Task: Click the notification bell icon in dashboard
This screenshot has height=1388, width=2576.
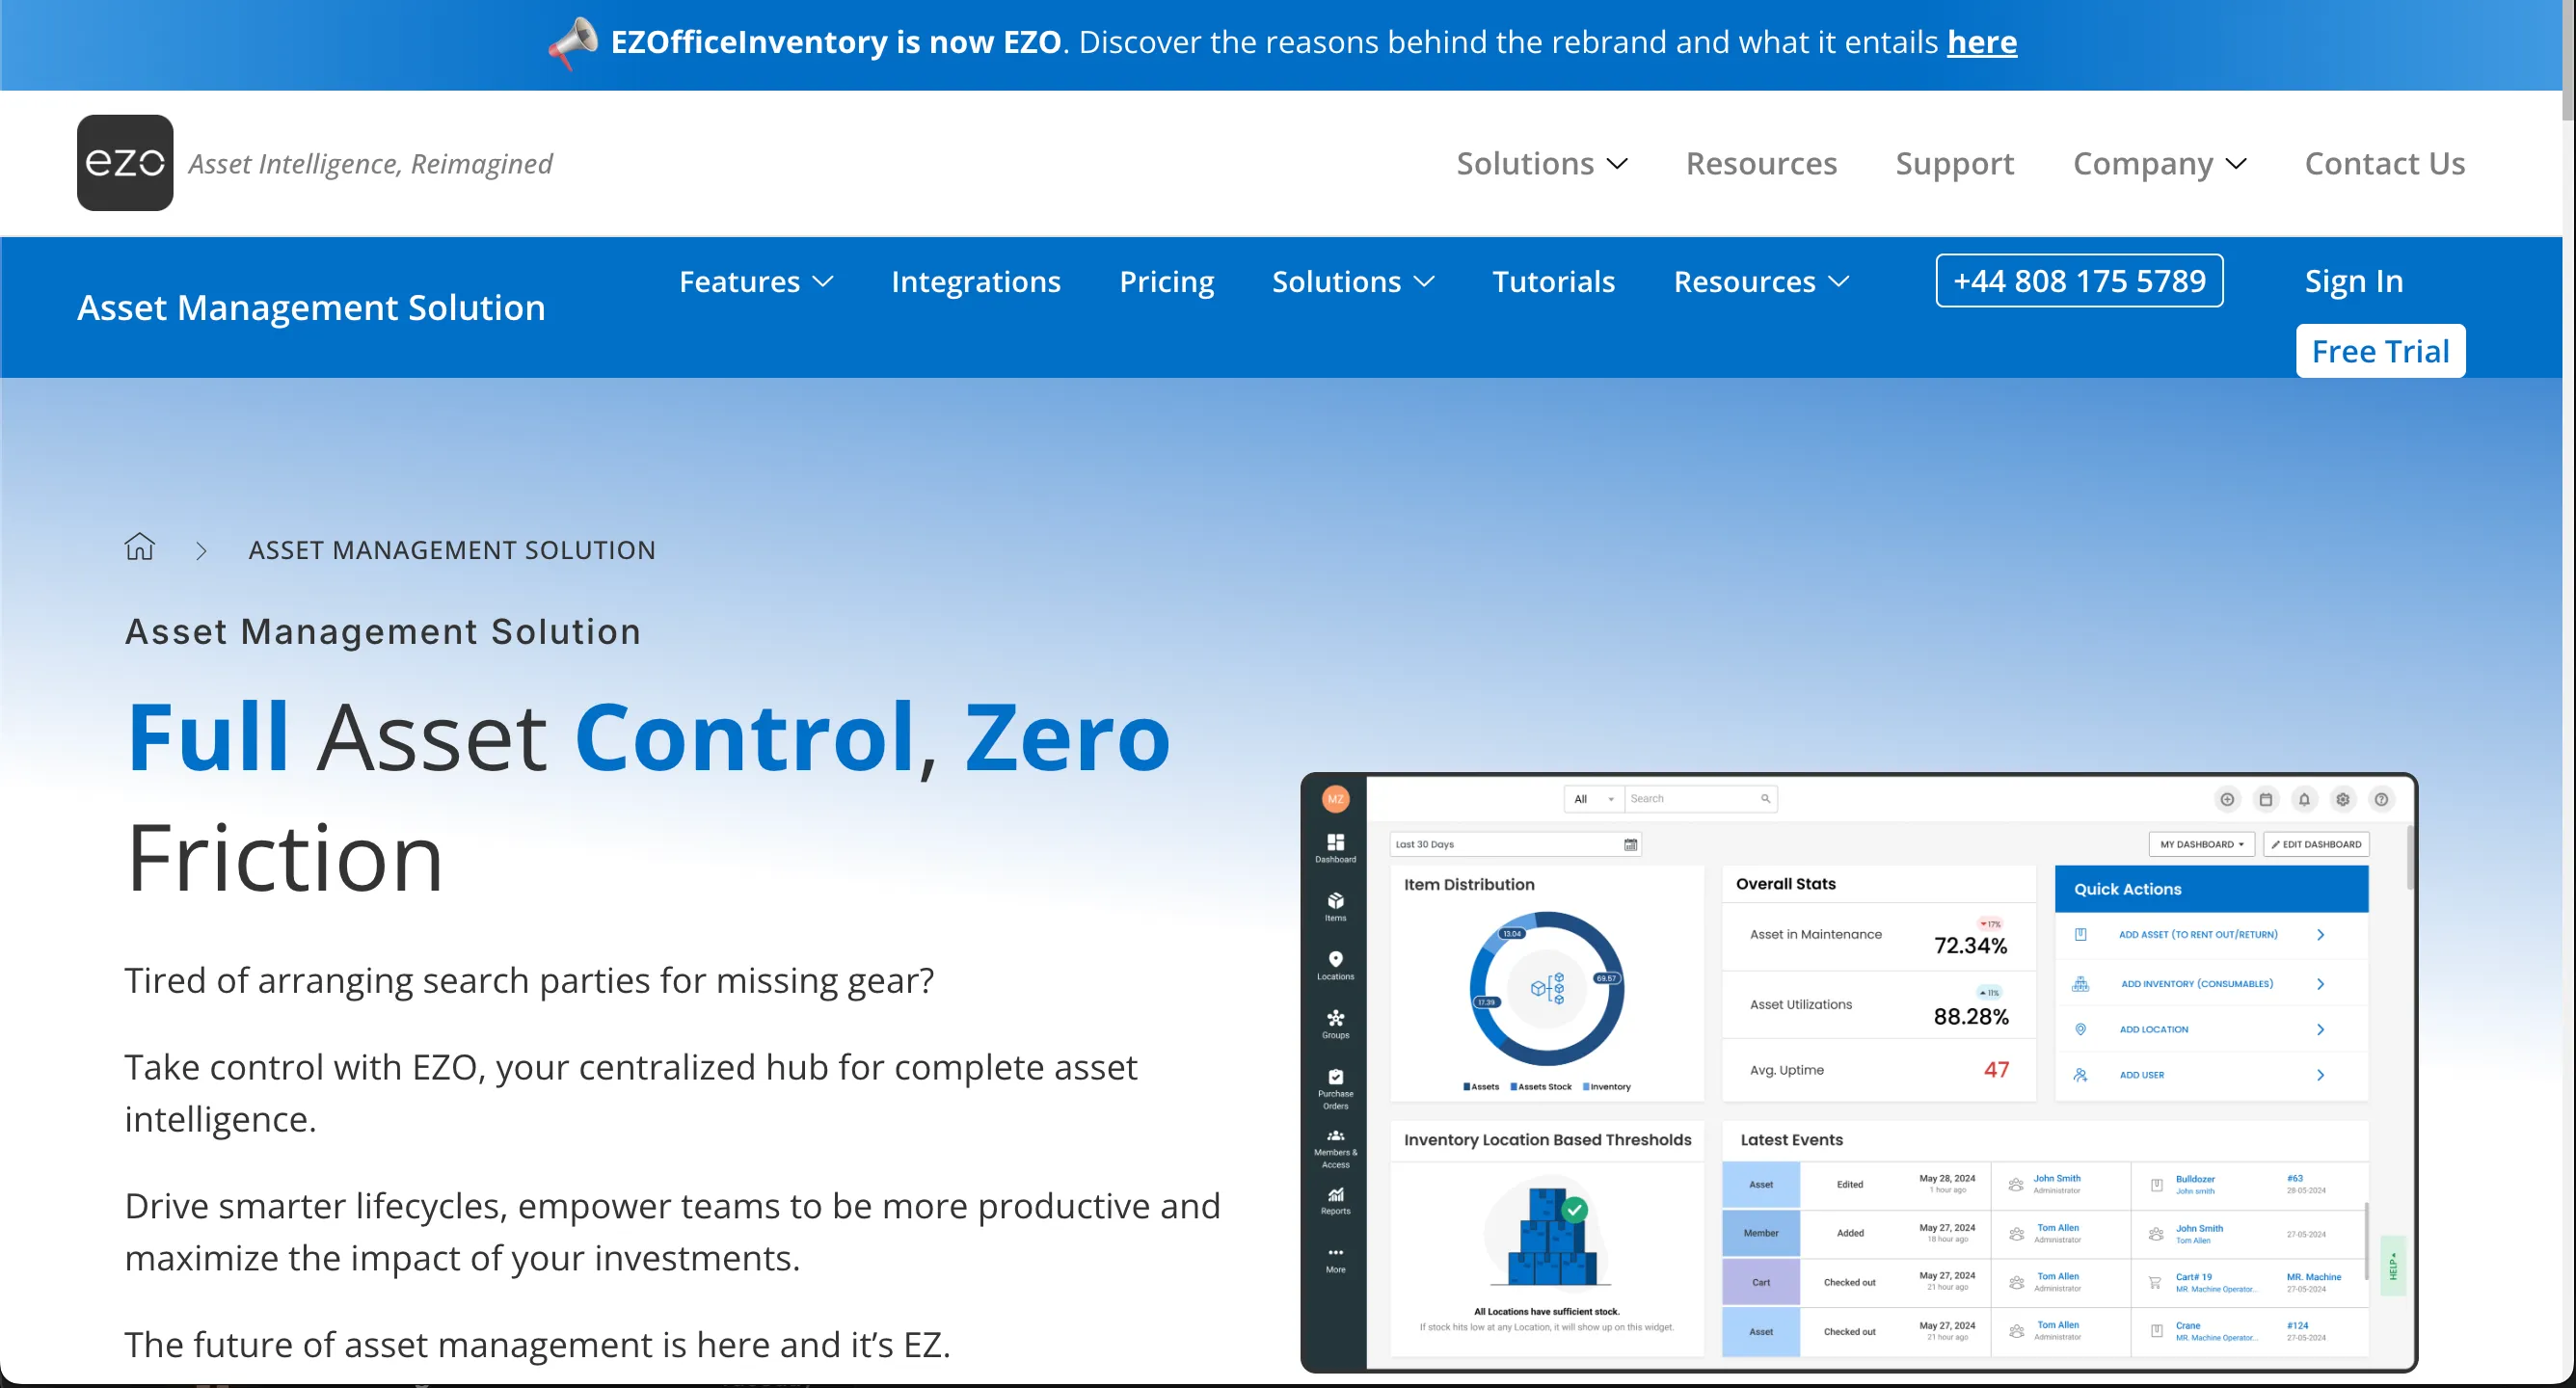Action: [x=2304, y=799]
